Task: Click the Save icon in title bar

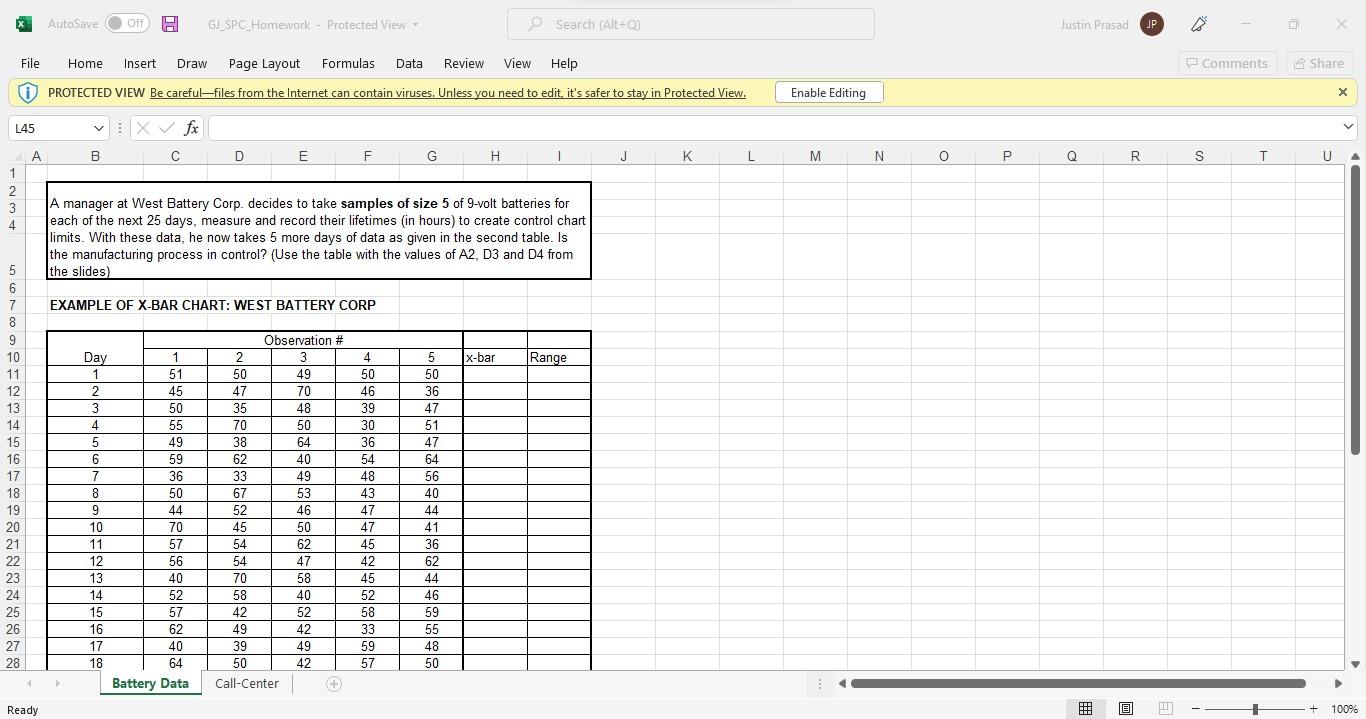Action: 170,24
